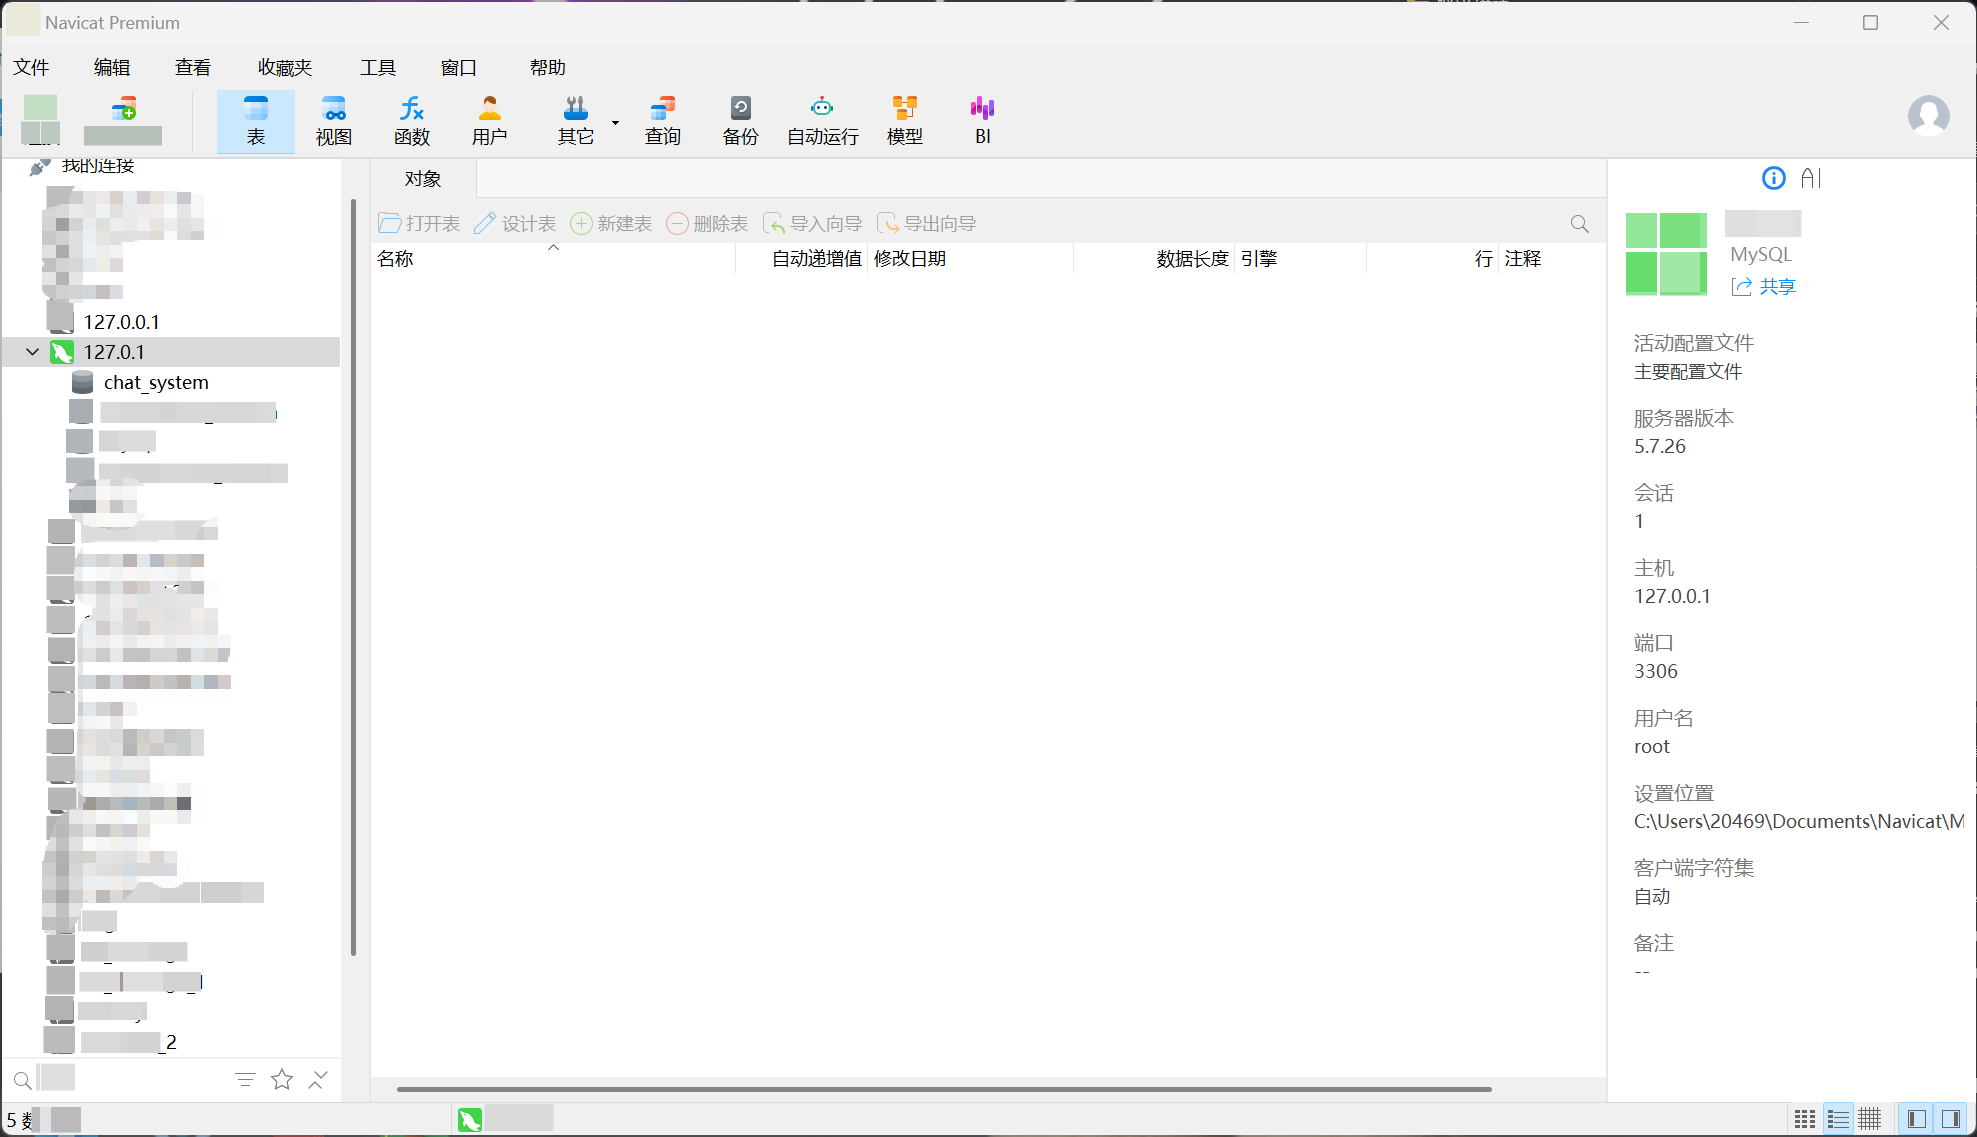Open the BI toolbar icon
Image resolution: width=1977 pixels, height=1137 pixels.
click(982, 121)
